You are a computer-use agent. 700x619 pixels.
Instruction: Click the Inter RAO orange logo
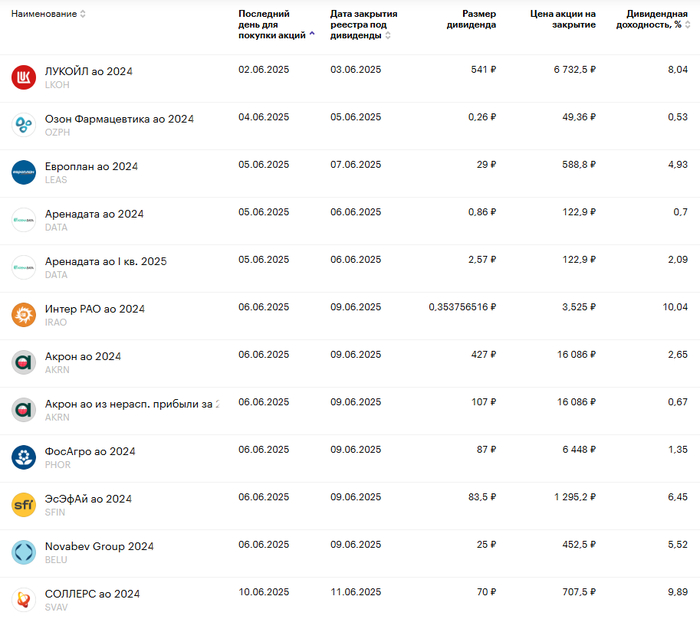coord(23,315)
